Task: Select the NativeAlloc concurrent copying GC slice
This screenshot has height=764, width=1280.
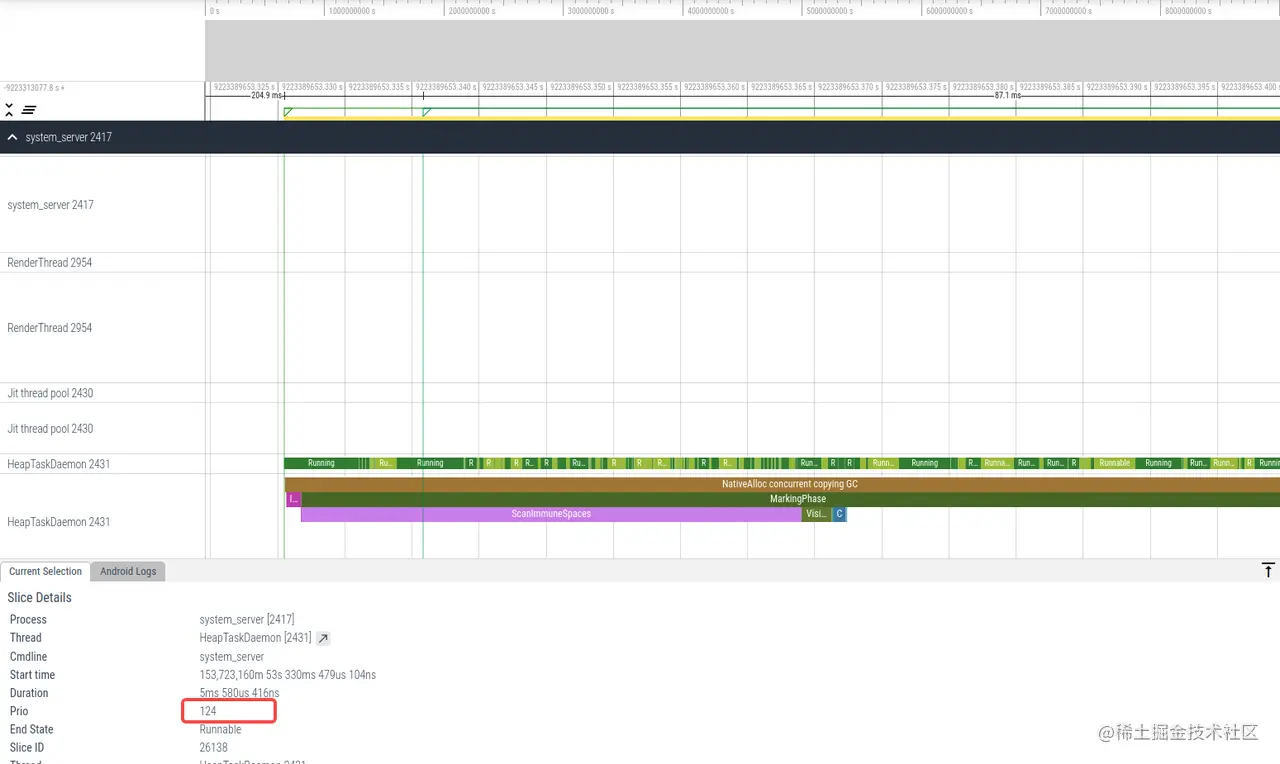Action: click(790, 484)
